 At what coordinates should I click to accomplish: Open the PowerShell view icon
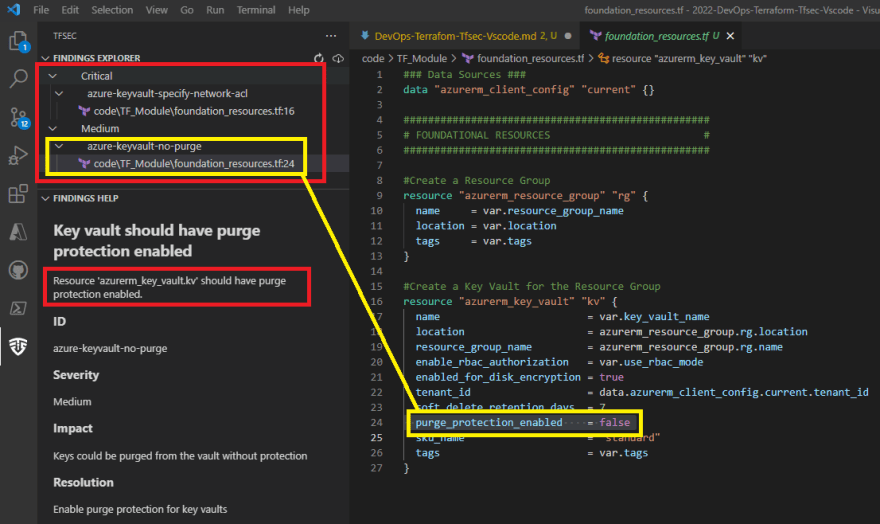tap(18, 308)
